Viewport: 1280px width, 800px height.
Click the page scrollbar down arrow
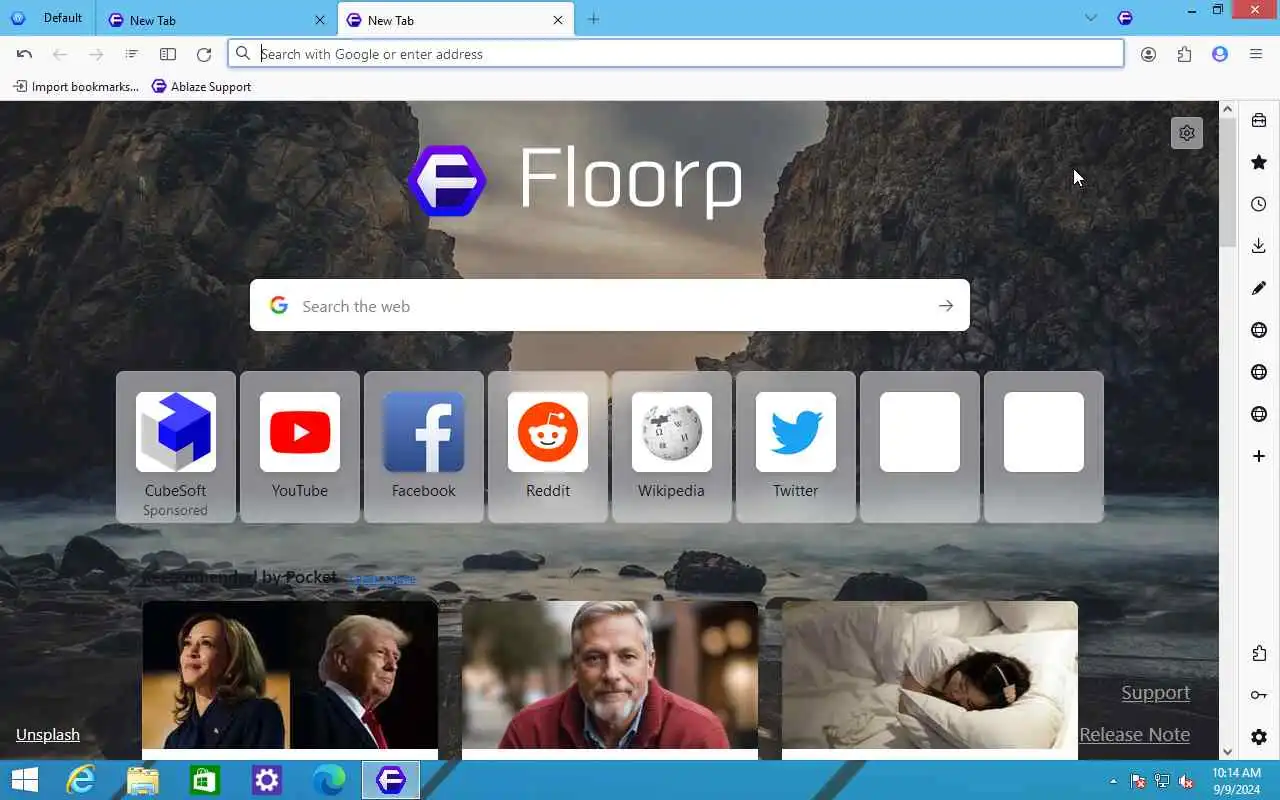pos(1228,752)
